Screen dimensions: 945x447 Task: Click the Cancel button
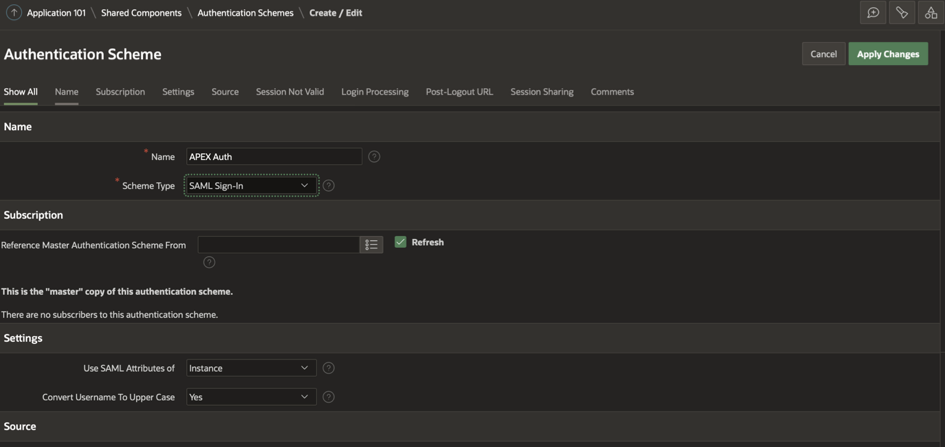pyautogui.click(x=823, y=54)
